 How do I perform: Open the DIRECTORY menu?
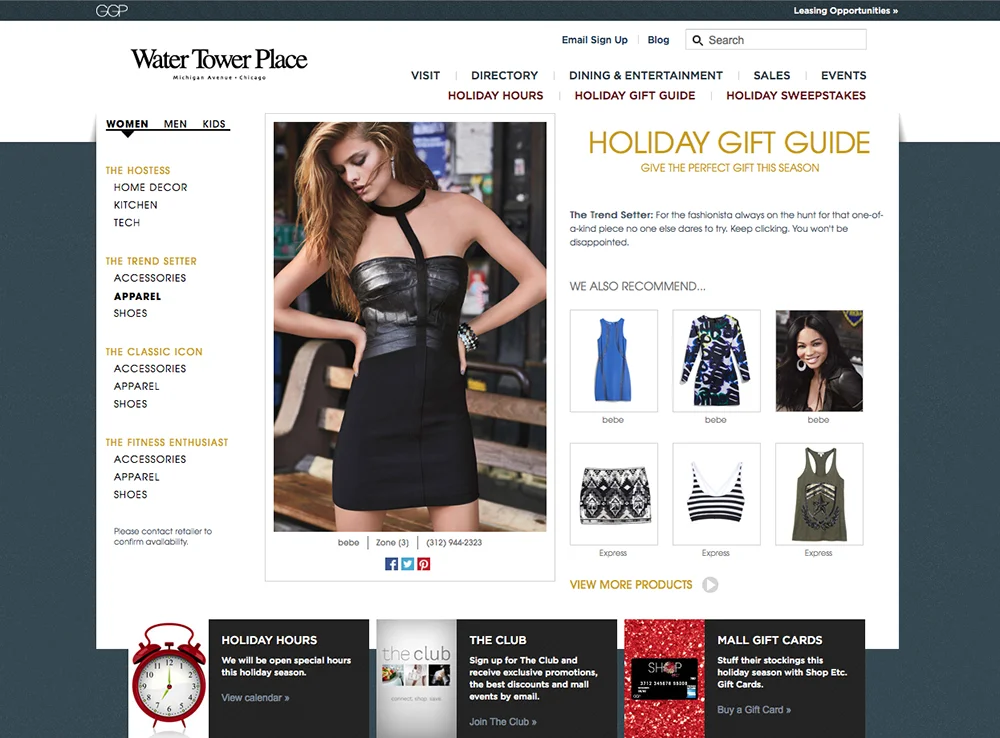tap(504, 75)
